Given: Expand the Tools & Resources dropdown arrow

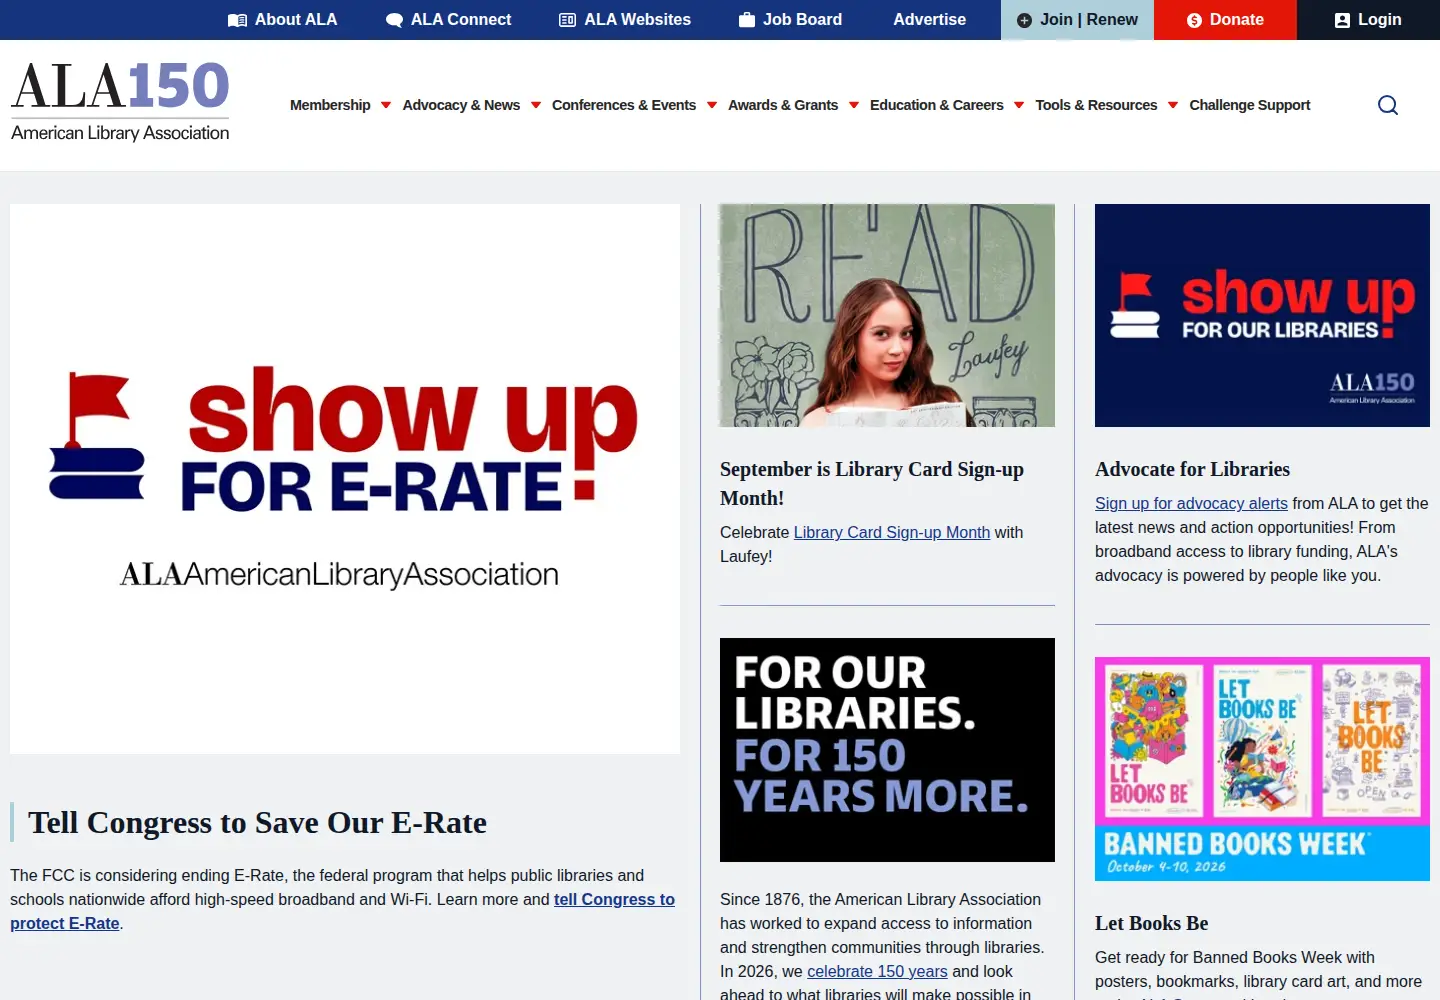Looking at the screenshot, I should click(x=1173, y=105).
